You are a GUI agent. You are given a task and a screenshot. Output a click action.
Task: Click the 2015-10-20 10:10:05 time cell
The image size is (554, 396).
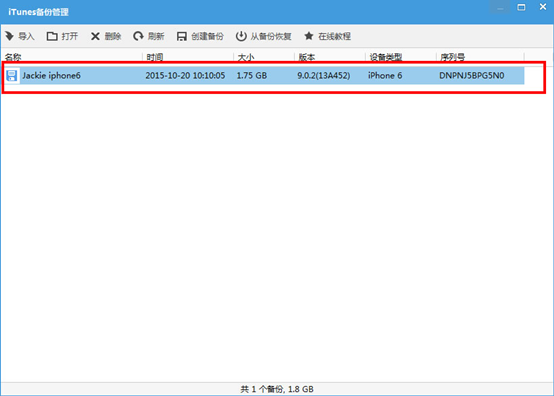[x=185, y=75]
